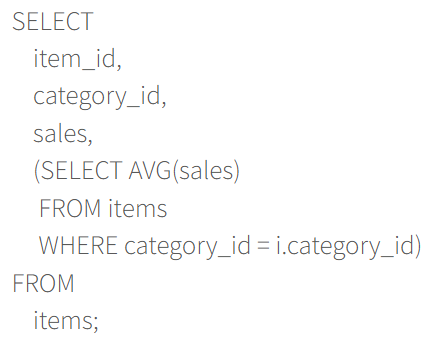Screen dimensions: 440x363
Task: Click the semicolon ending the query
Action: click(x=95, y=324)
